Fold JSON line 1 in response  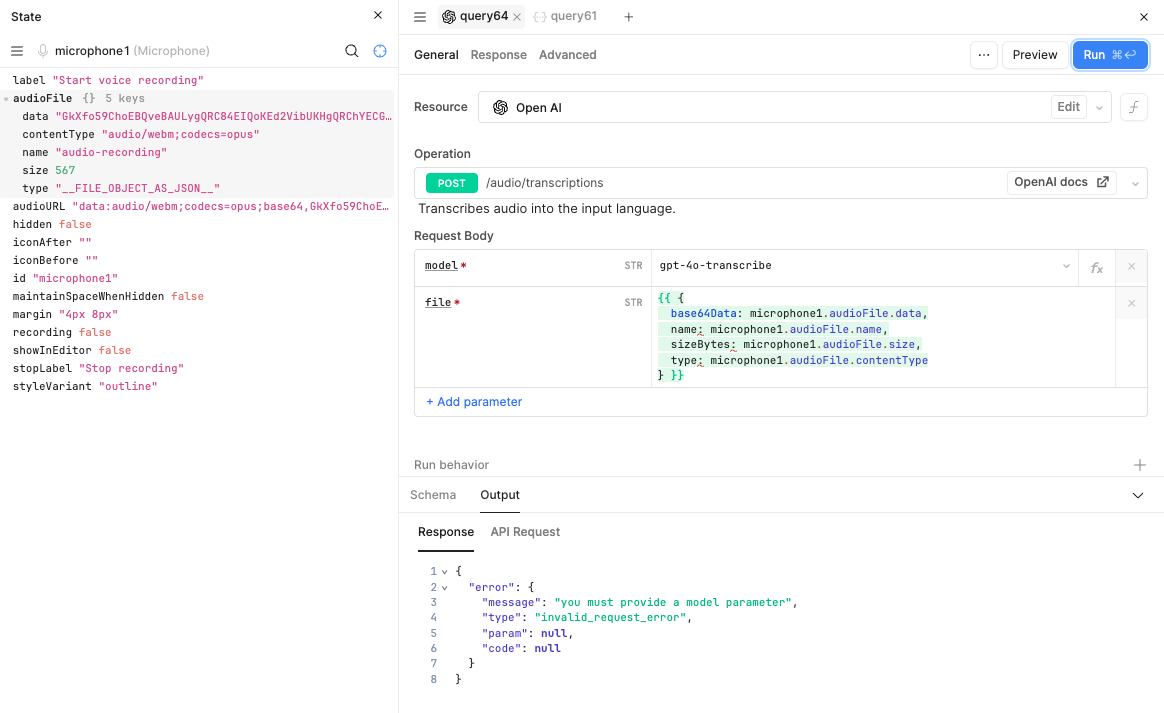[445, 572]
